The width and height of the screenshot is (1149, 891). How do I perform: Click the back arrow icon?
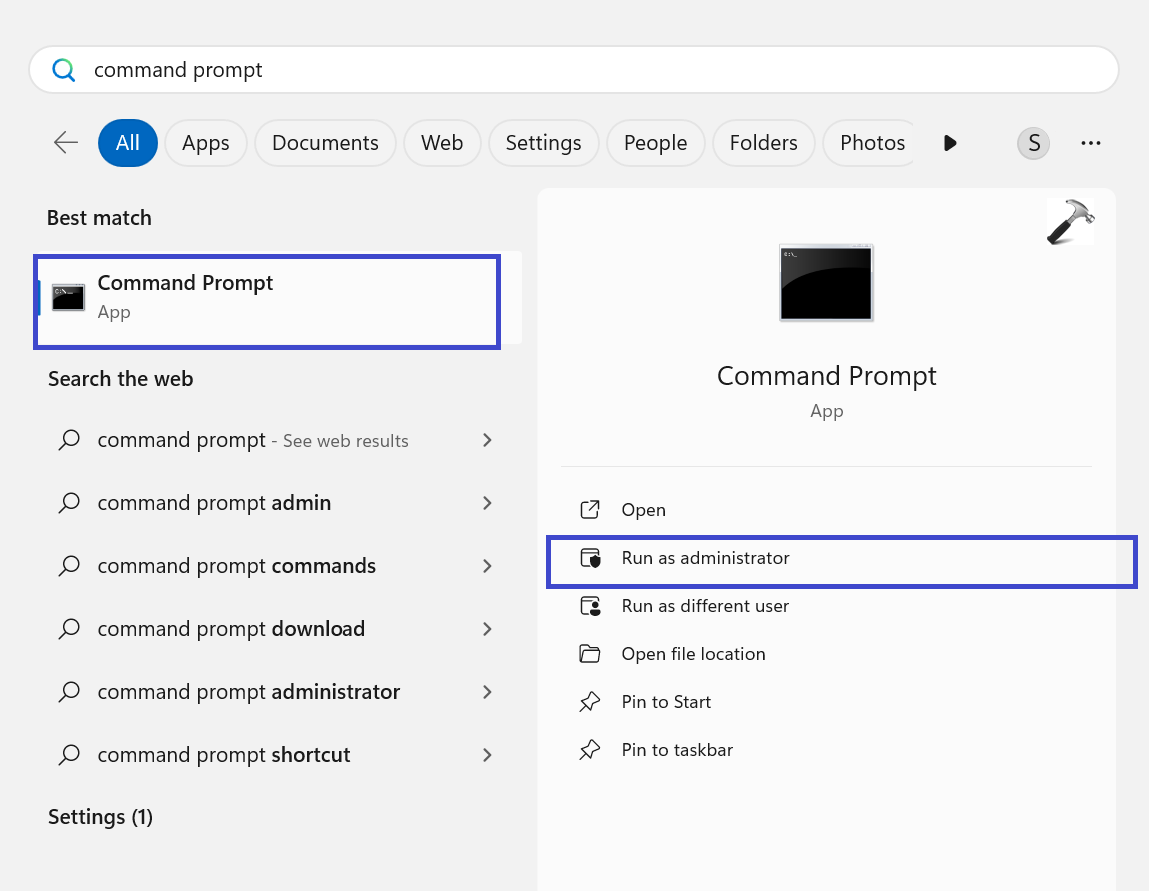point(66,143)
